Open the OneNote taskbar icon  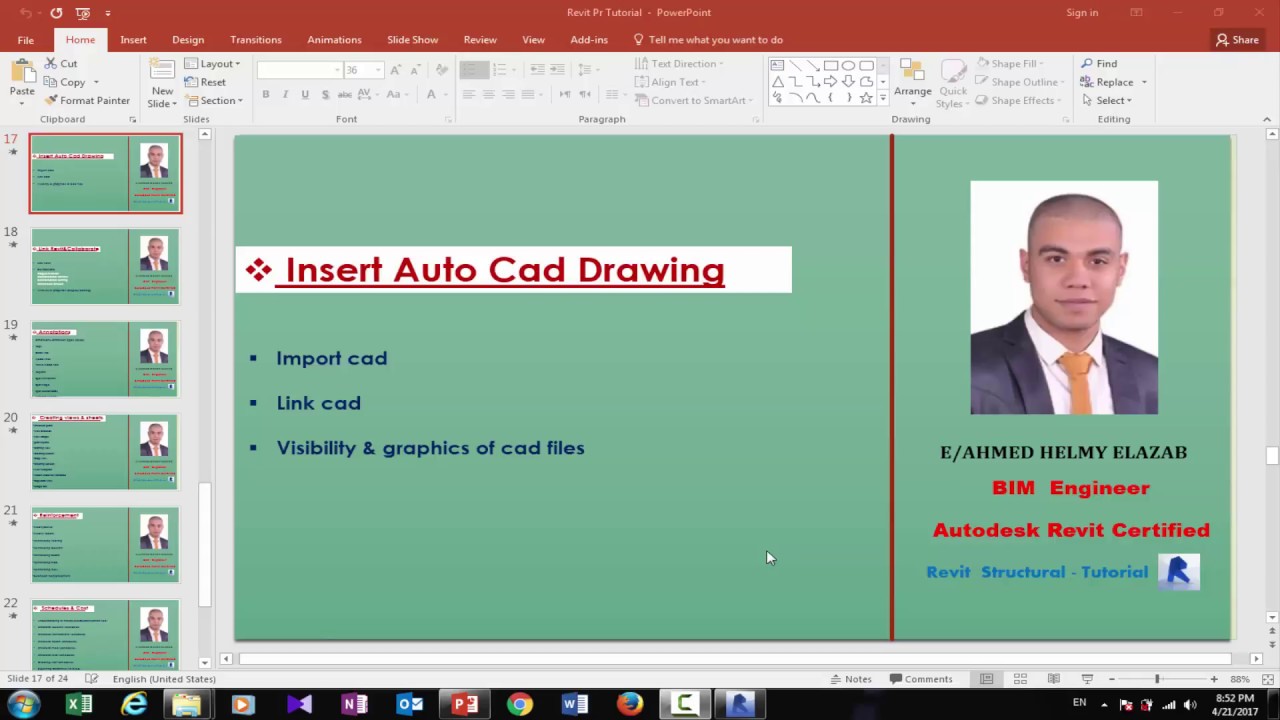click(x=355, y=704)
